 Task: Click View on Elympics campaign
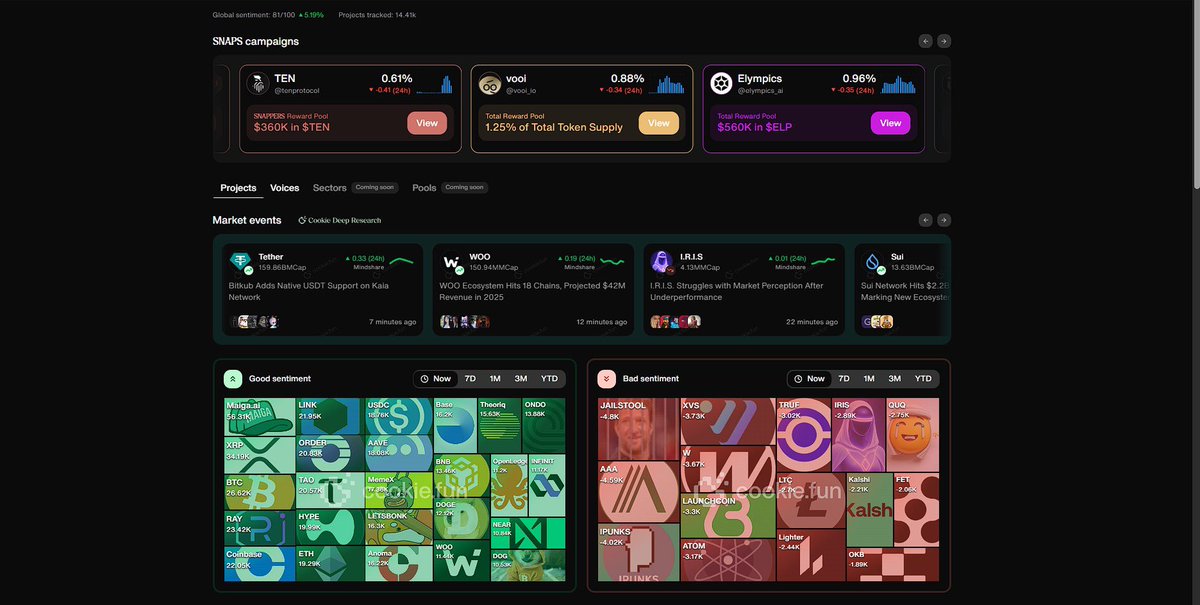[891, 123]
